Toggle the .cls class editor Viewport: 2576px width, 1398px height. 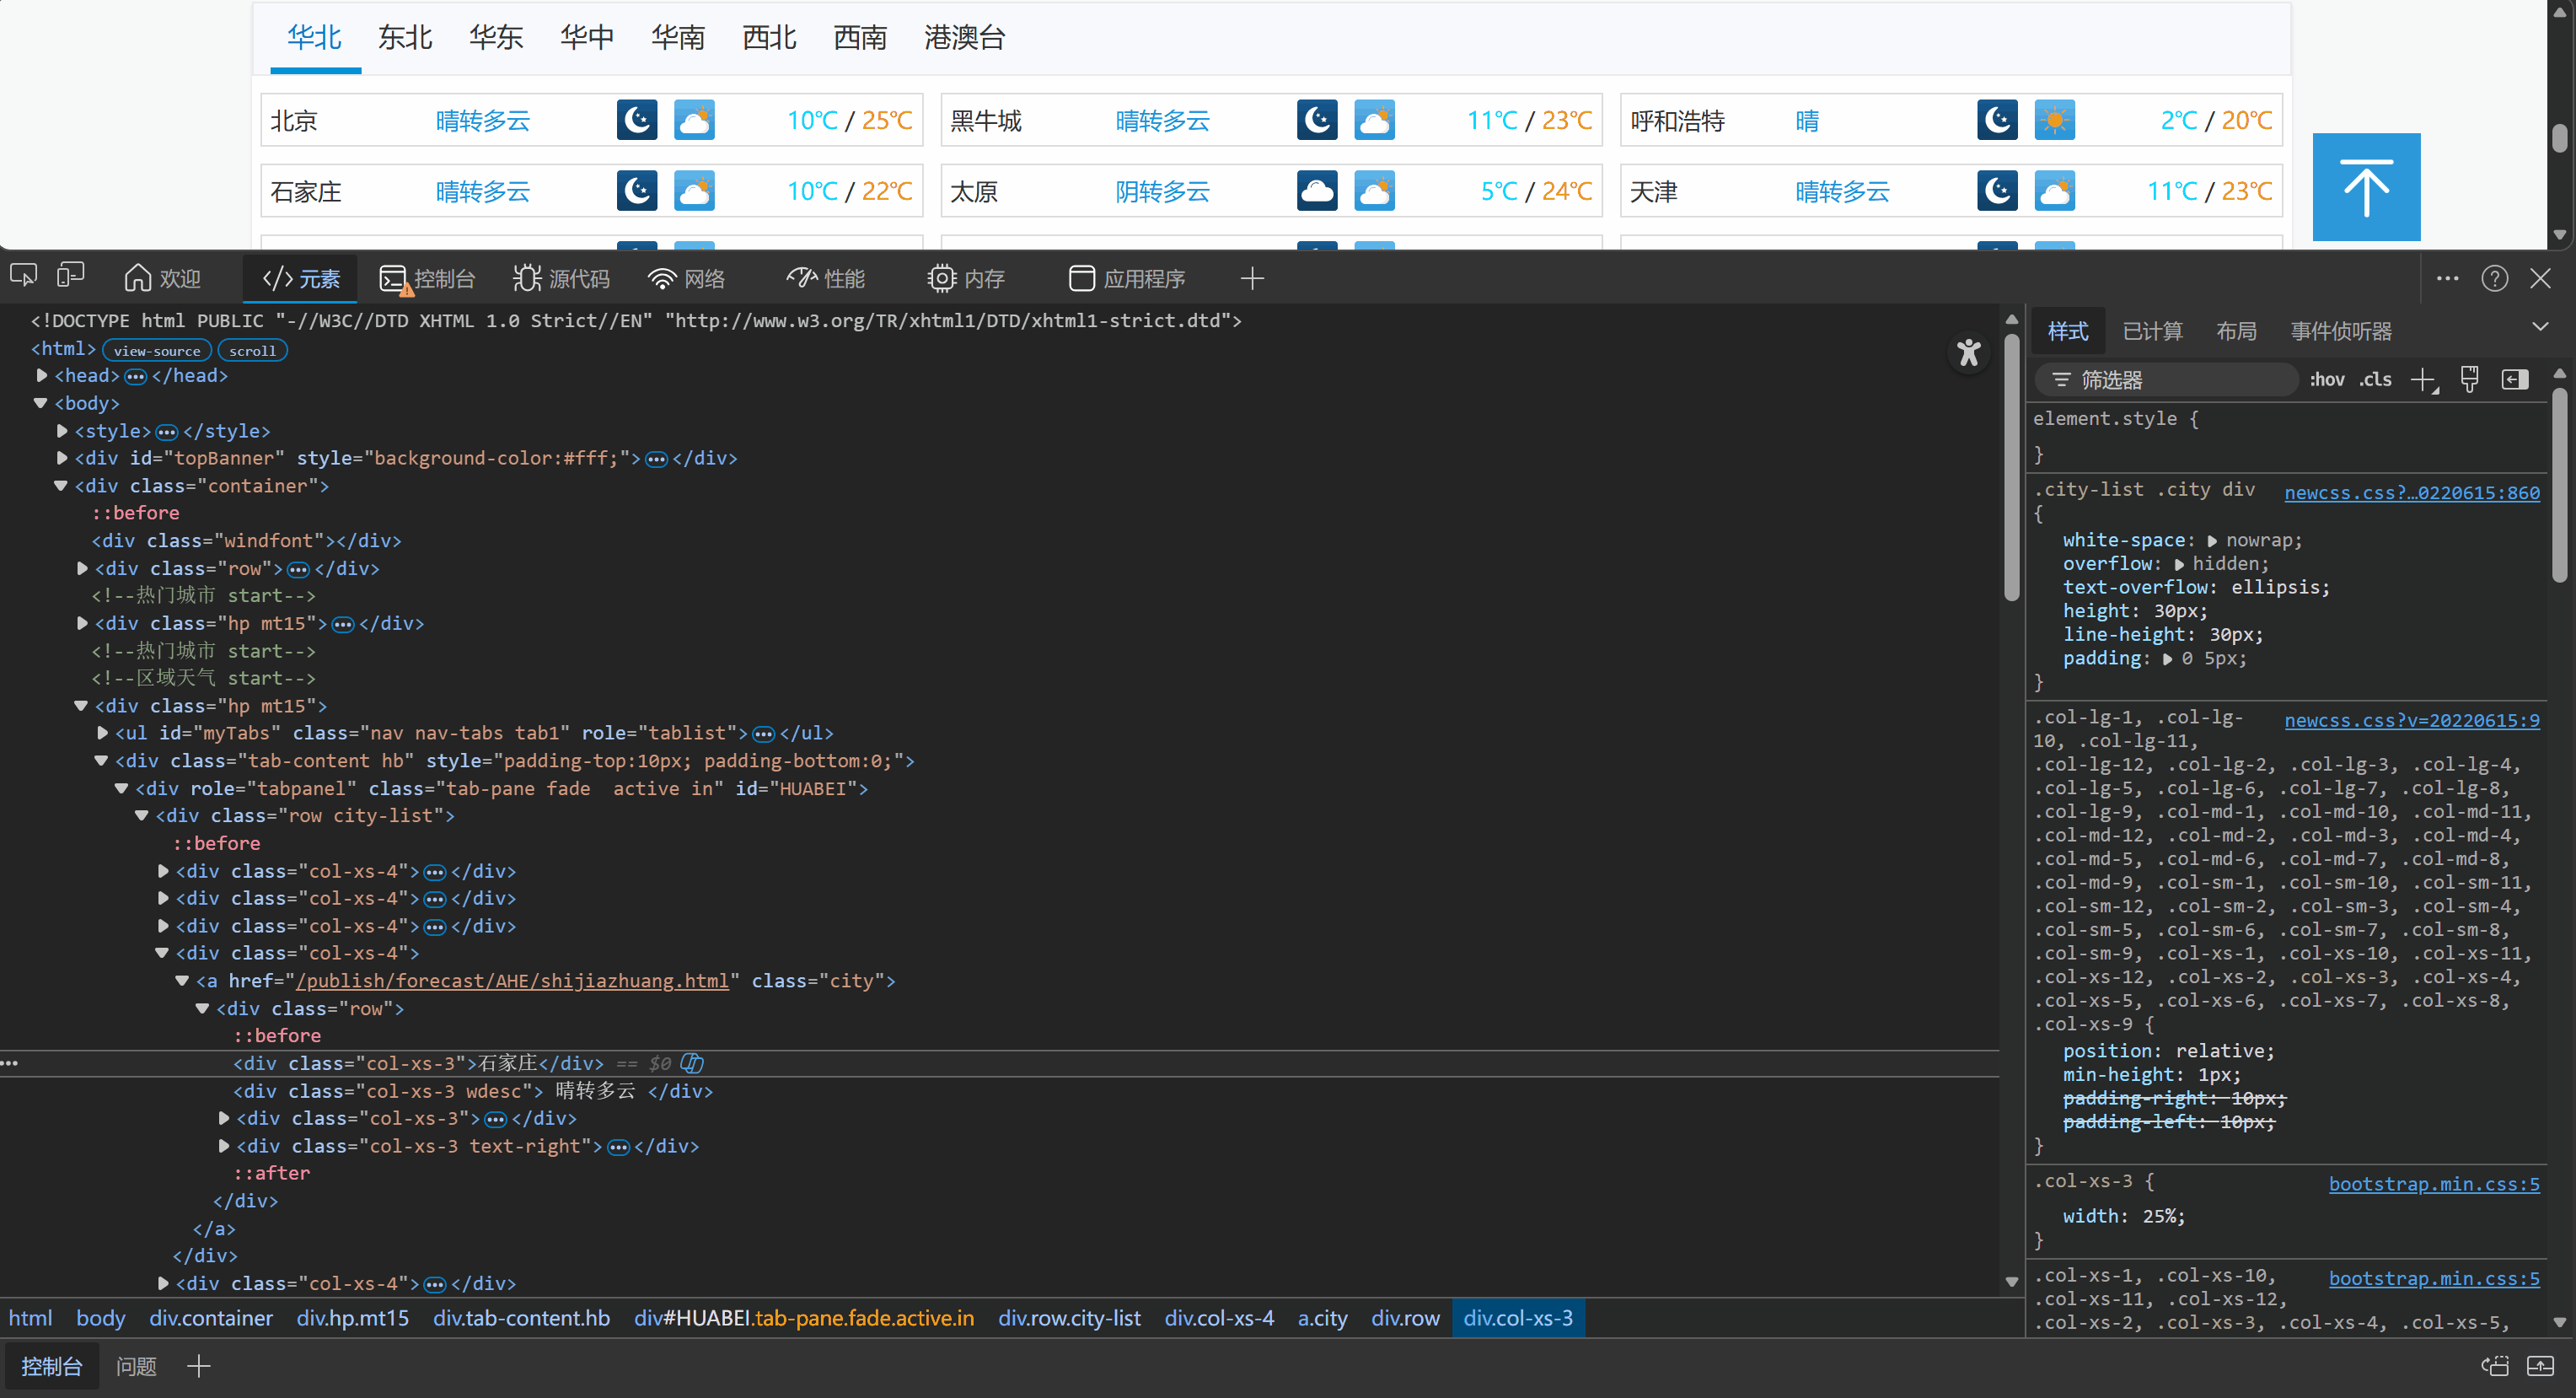2375,380
